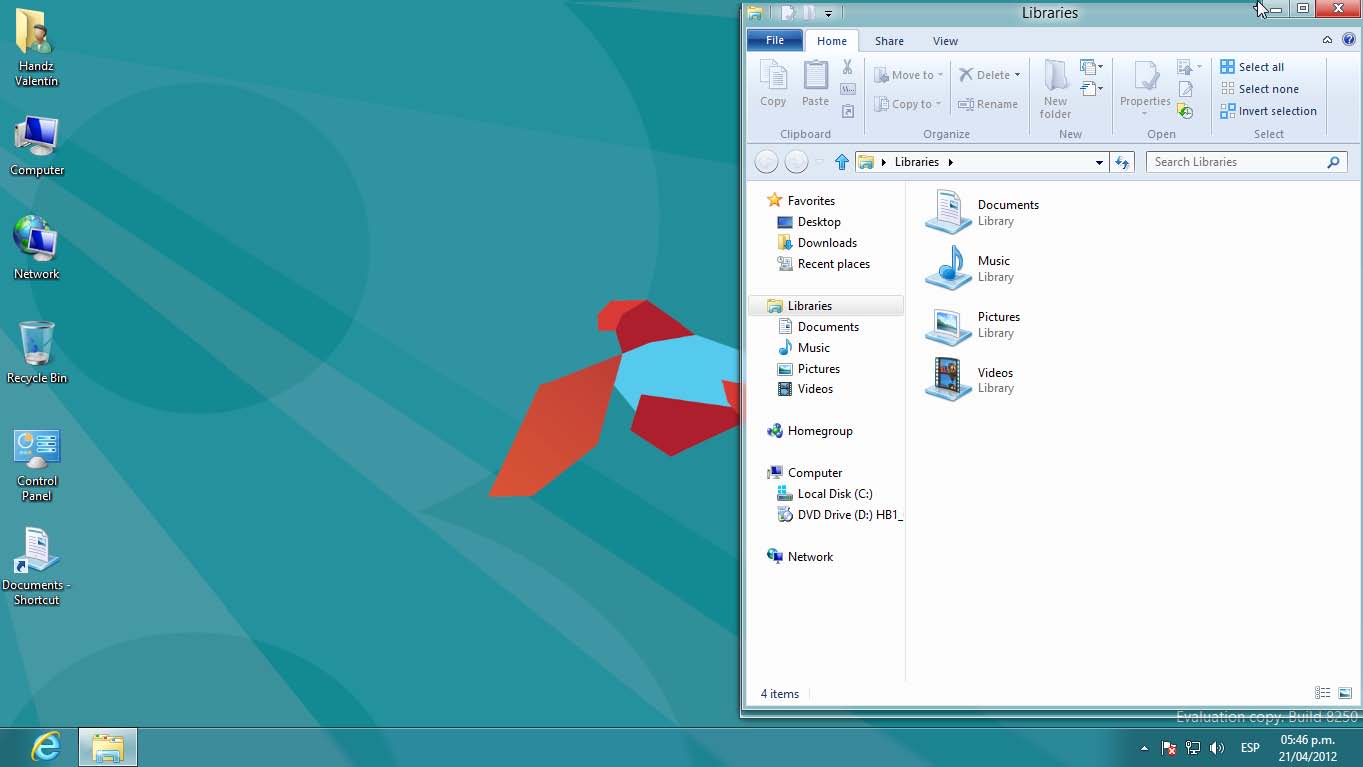
Task: Click the blue Up arrow navigation icon
Action: point(841,162)
